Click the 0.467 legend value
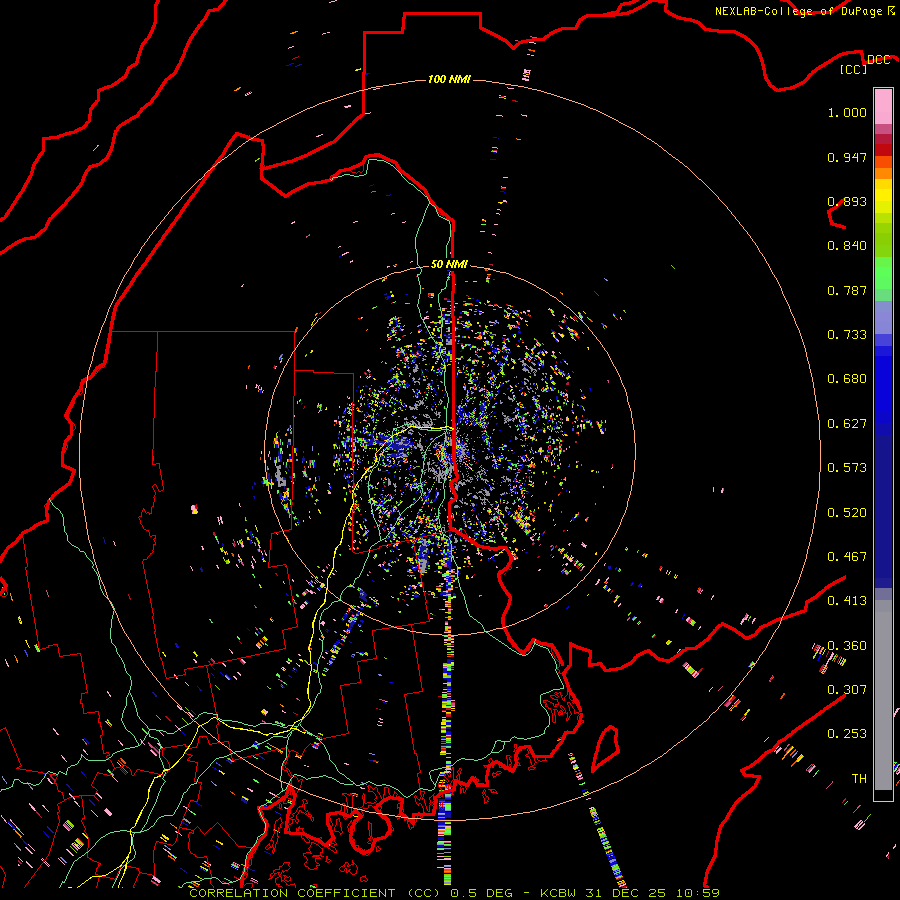Image resolution: width=900 pixels, height=900 pixels. tap(847, 557)
